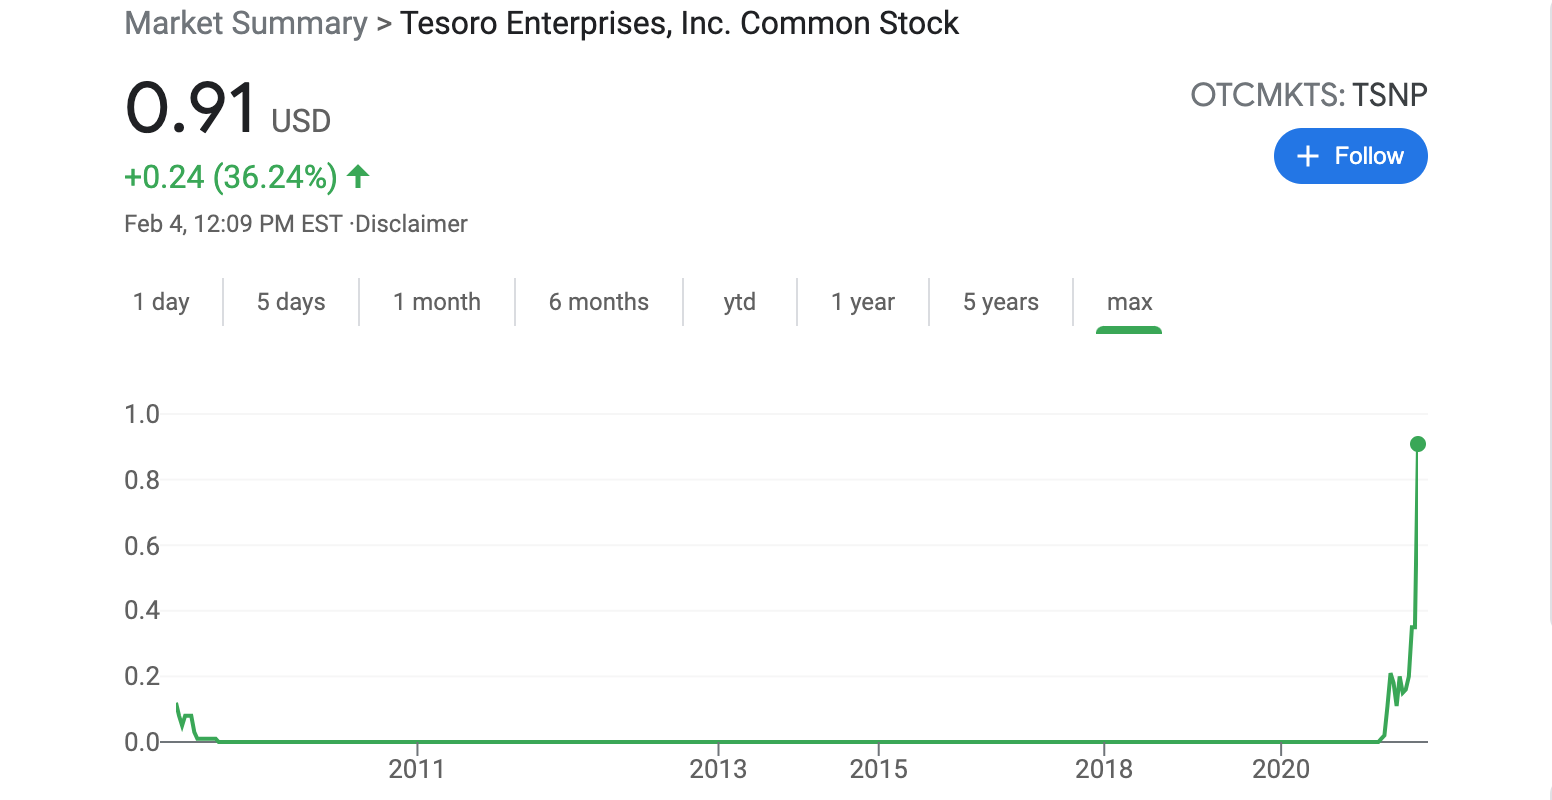Click the 0.91 USD price value
Screen dimensions: 1552x800
(x=192, y=108)
